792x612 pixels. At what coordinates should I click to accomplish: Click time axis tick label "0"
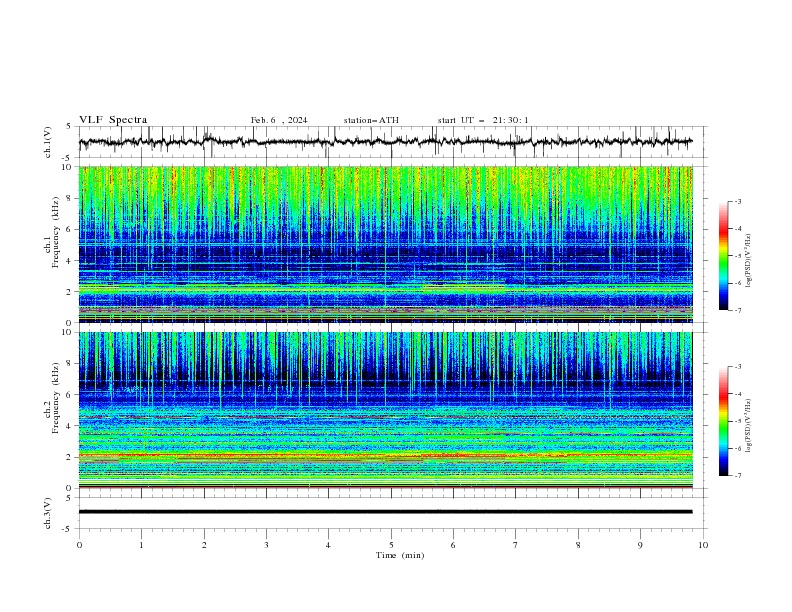point(79,545)
